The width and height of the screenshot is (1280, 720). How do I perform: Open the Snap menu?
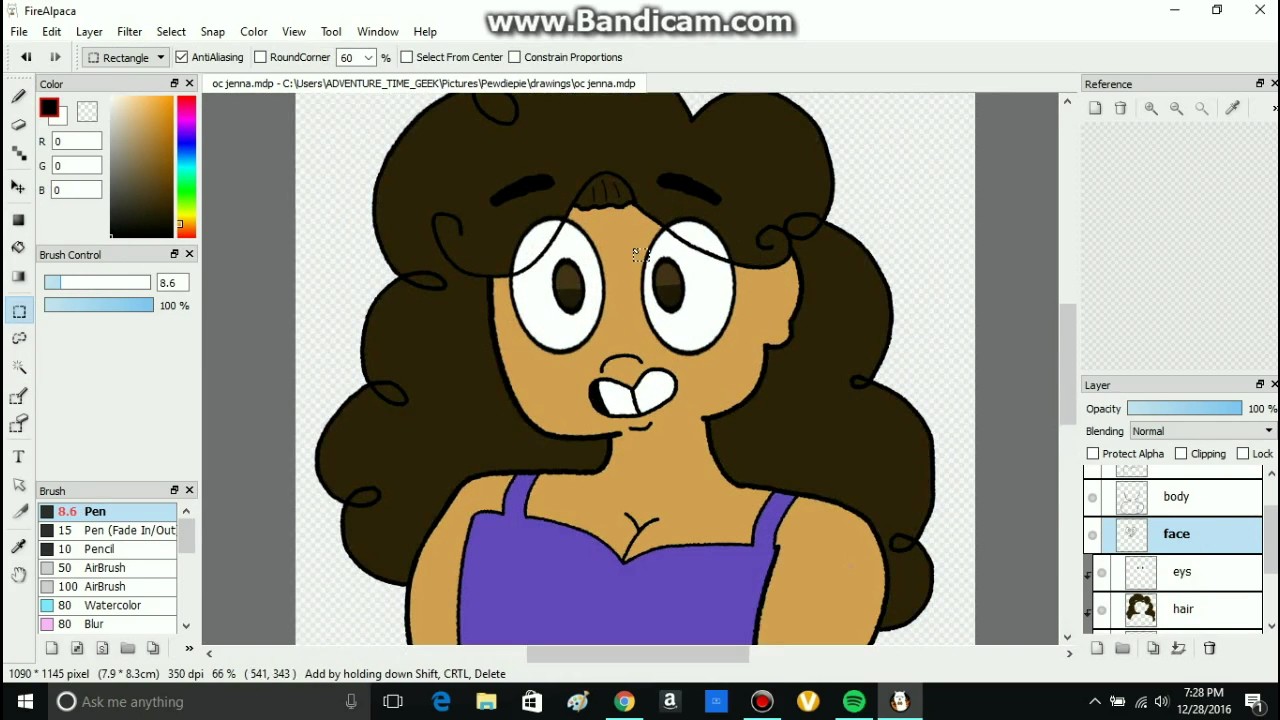click(x=212, y=32)
